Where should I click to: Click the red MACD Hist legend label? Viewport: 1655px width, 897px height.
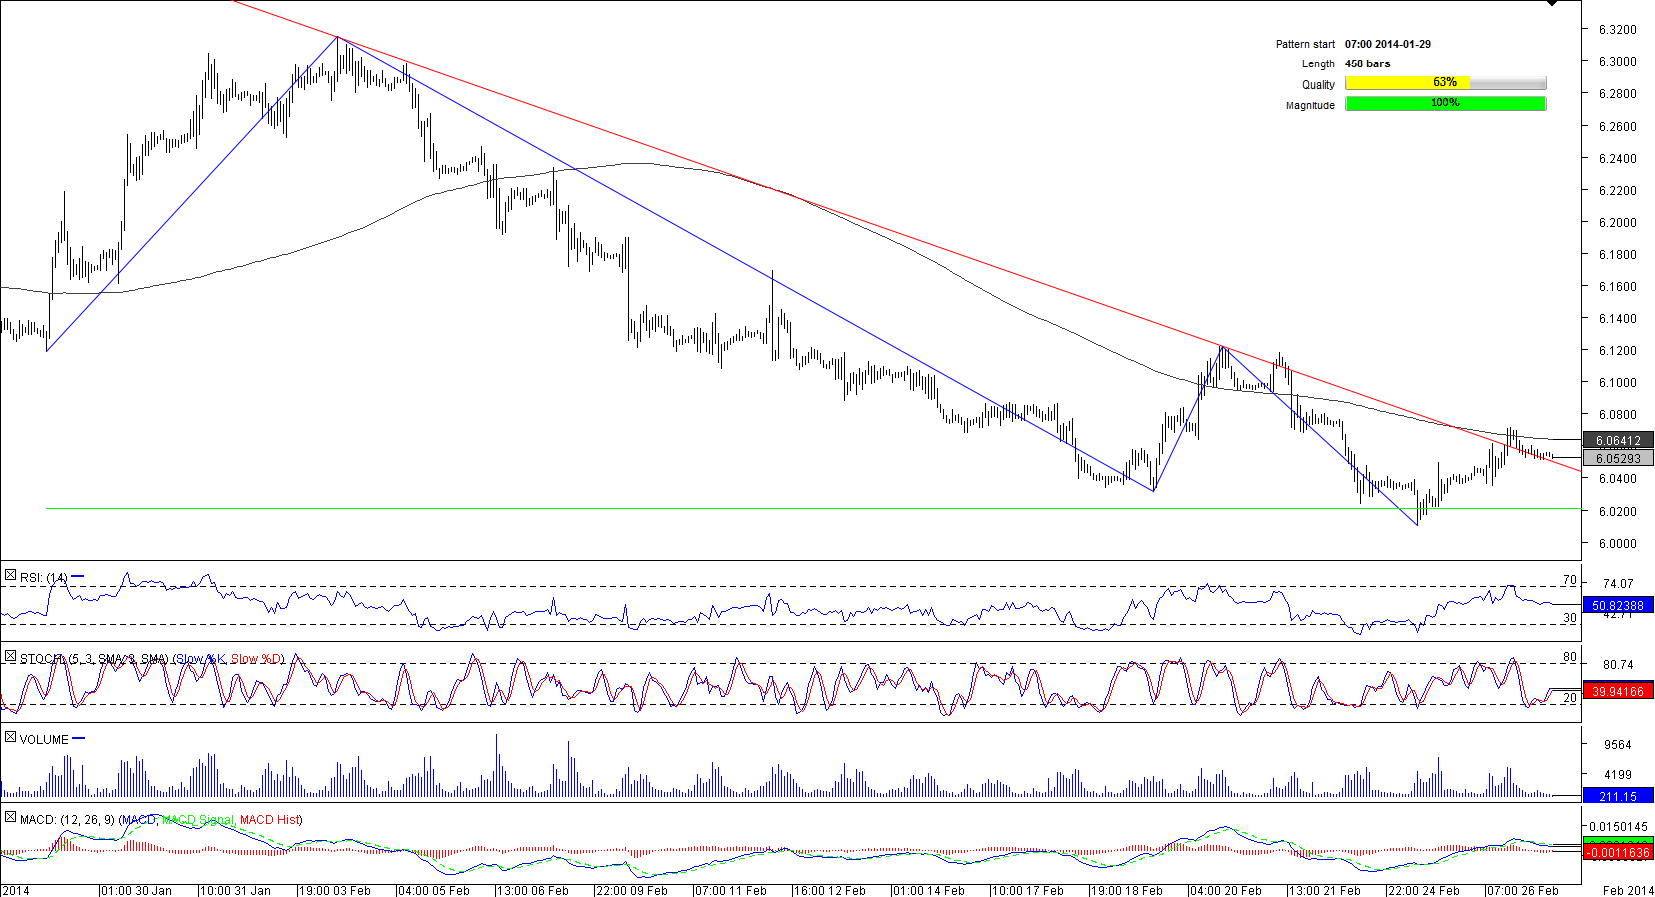pyautogui.click(x=270, y=820)
